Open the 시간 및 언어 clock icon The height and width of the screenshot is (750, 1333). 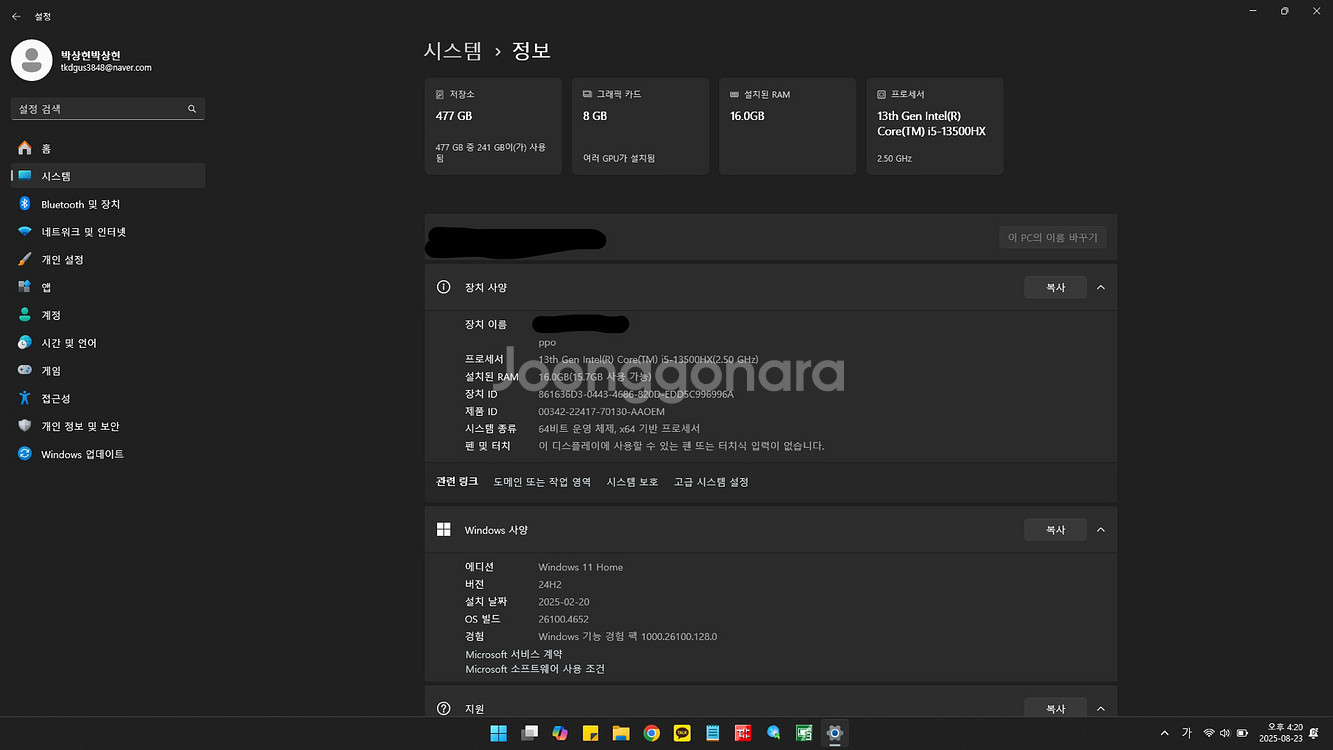tap(25, 343)
